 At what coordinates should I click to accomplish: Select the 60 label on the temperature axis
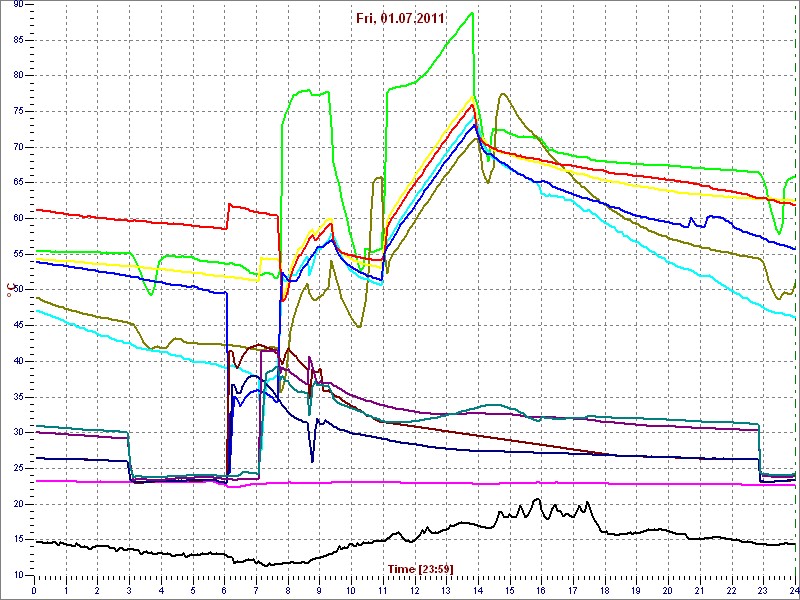pyautogui.click(x=18, y=218)
